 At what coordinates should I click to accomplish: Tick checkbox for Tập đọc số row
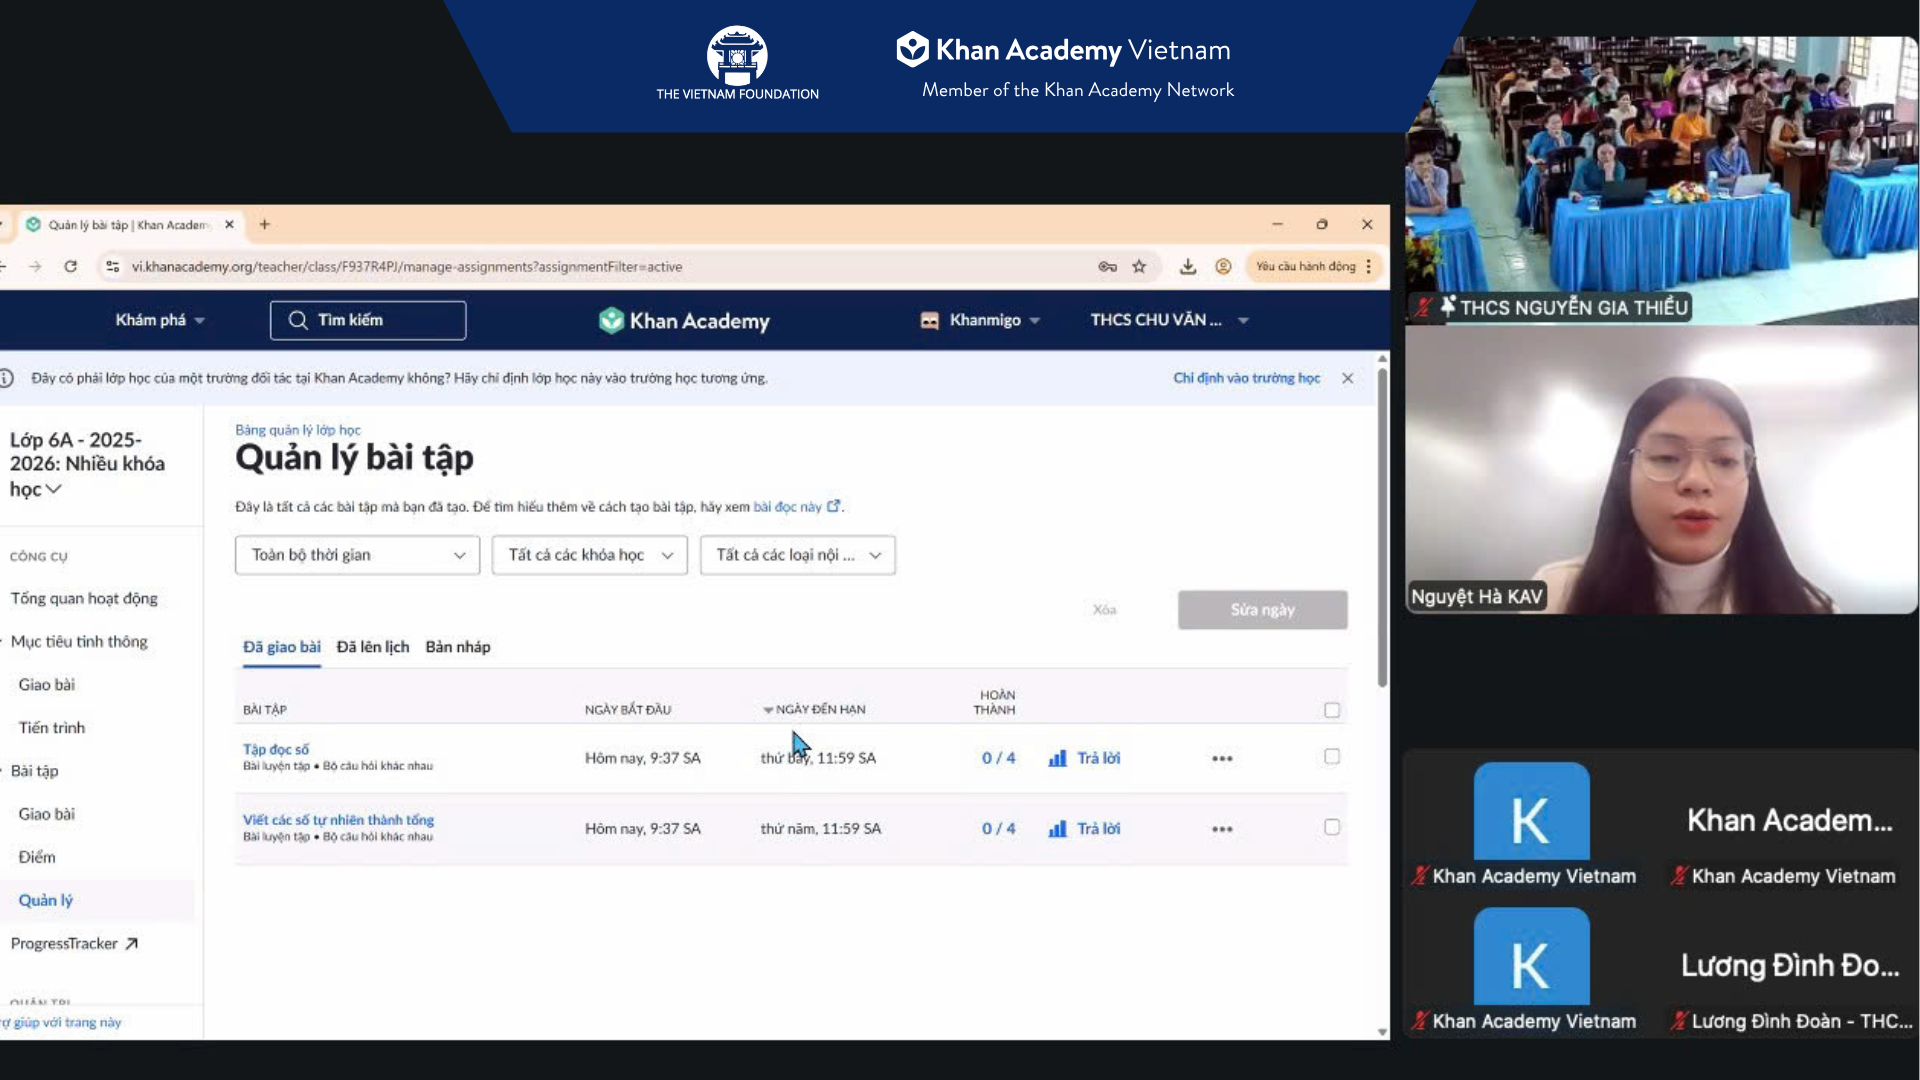(x=1331, y=757)
